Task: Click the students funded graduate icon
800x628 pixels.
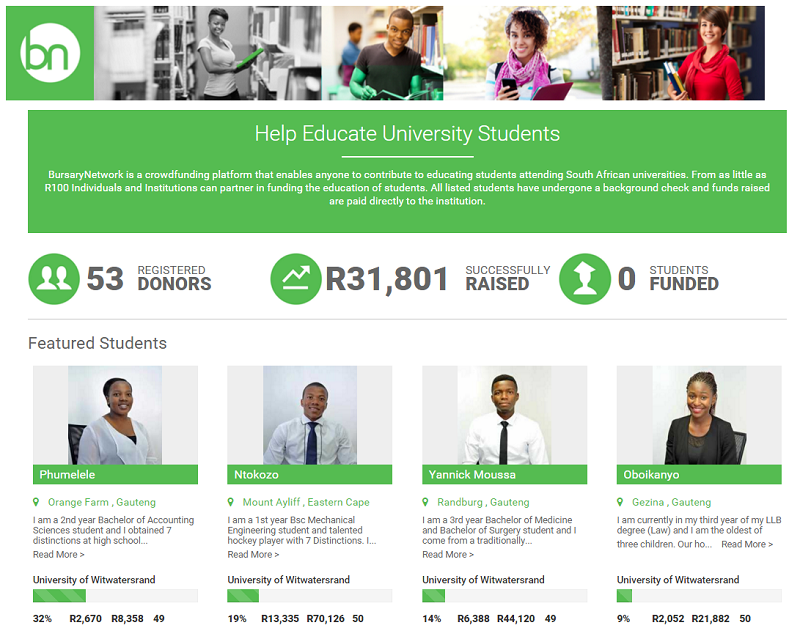Action: 585,279
